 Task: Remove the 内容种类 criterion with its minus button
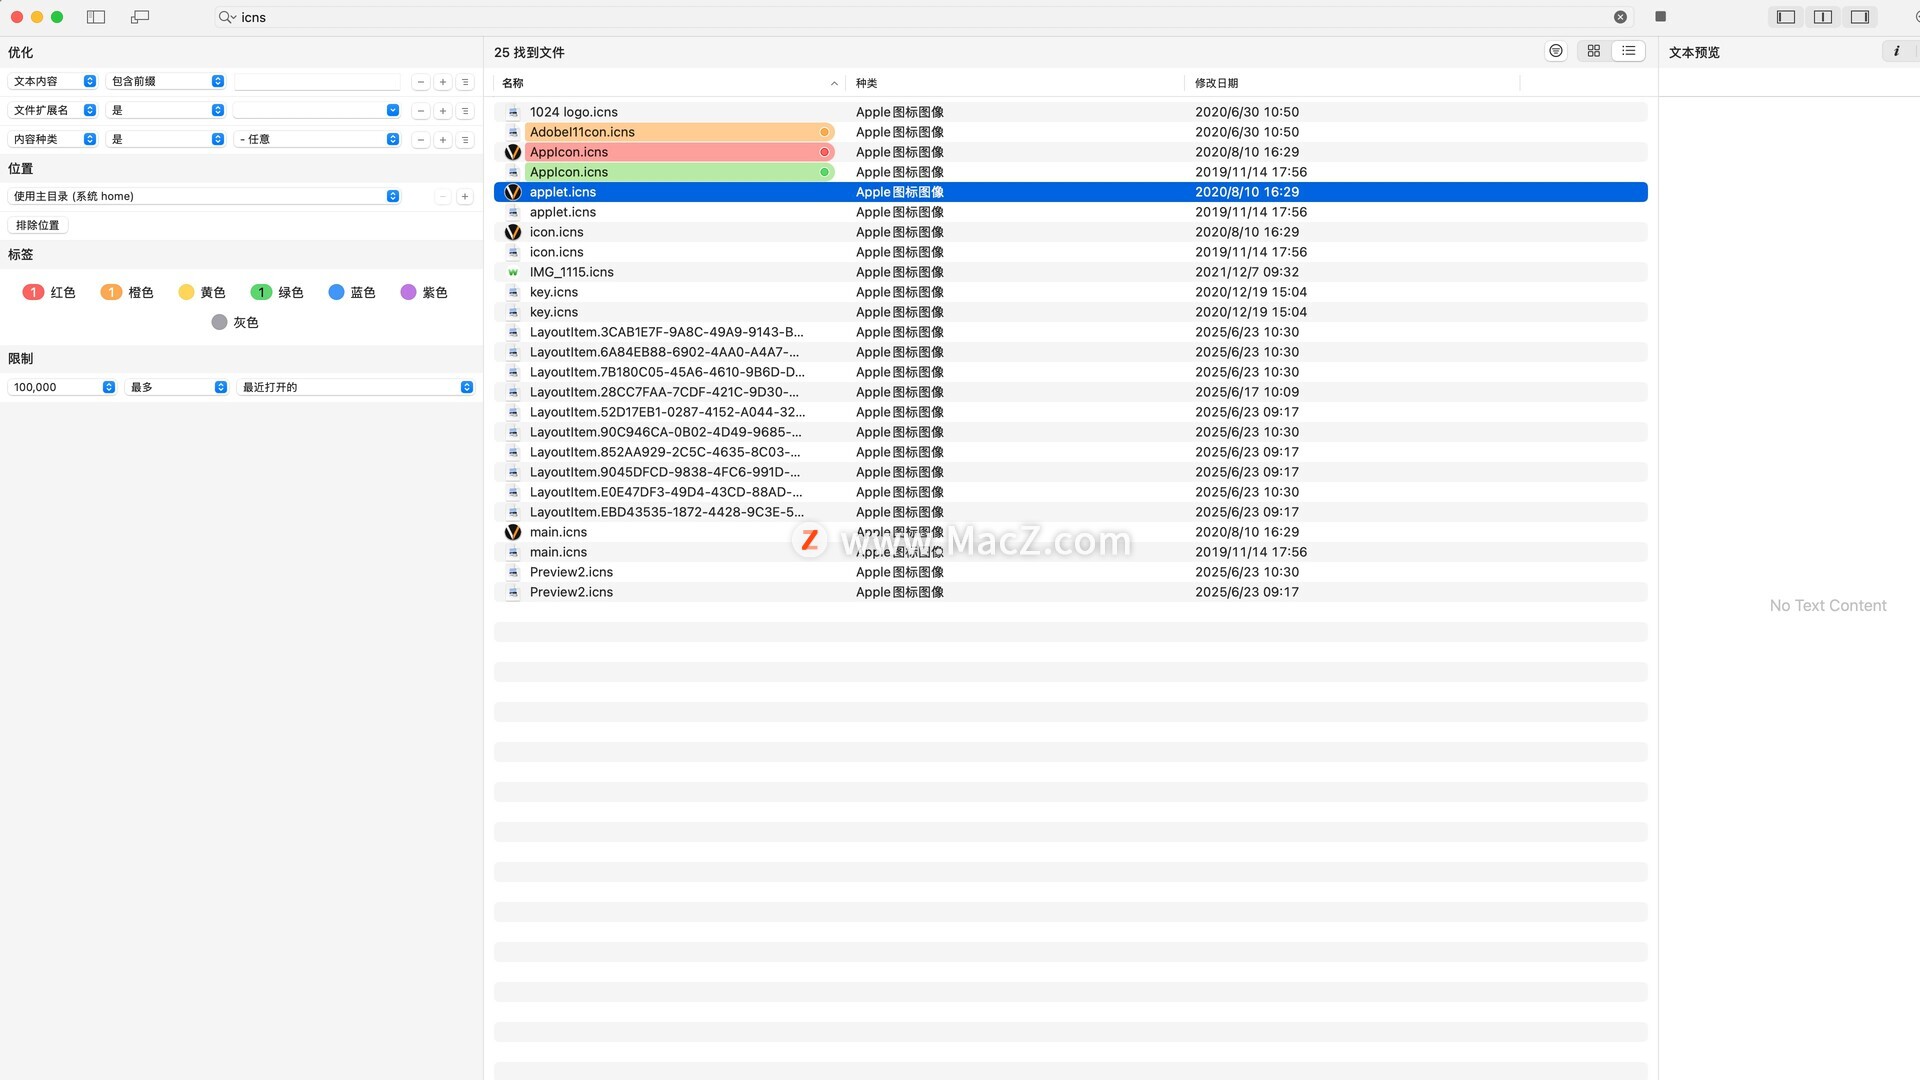421,140
